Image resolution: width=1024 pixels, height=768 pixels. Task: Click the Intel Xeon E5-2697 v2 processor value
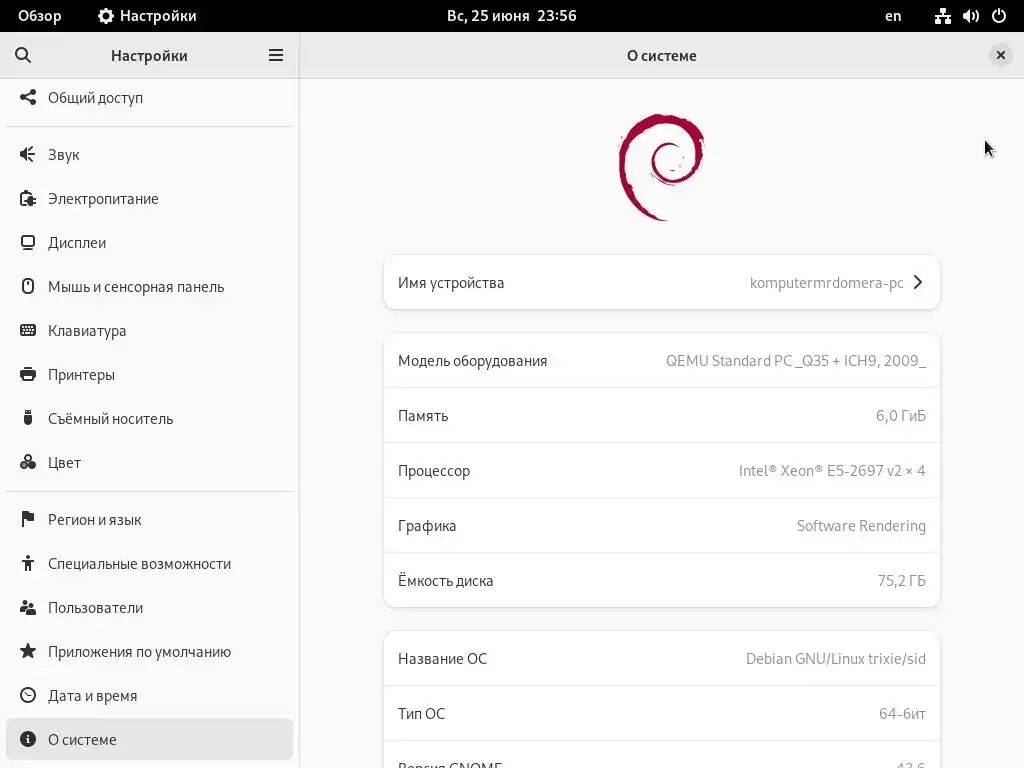(832, 470)
